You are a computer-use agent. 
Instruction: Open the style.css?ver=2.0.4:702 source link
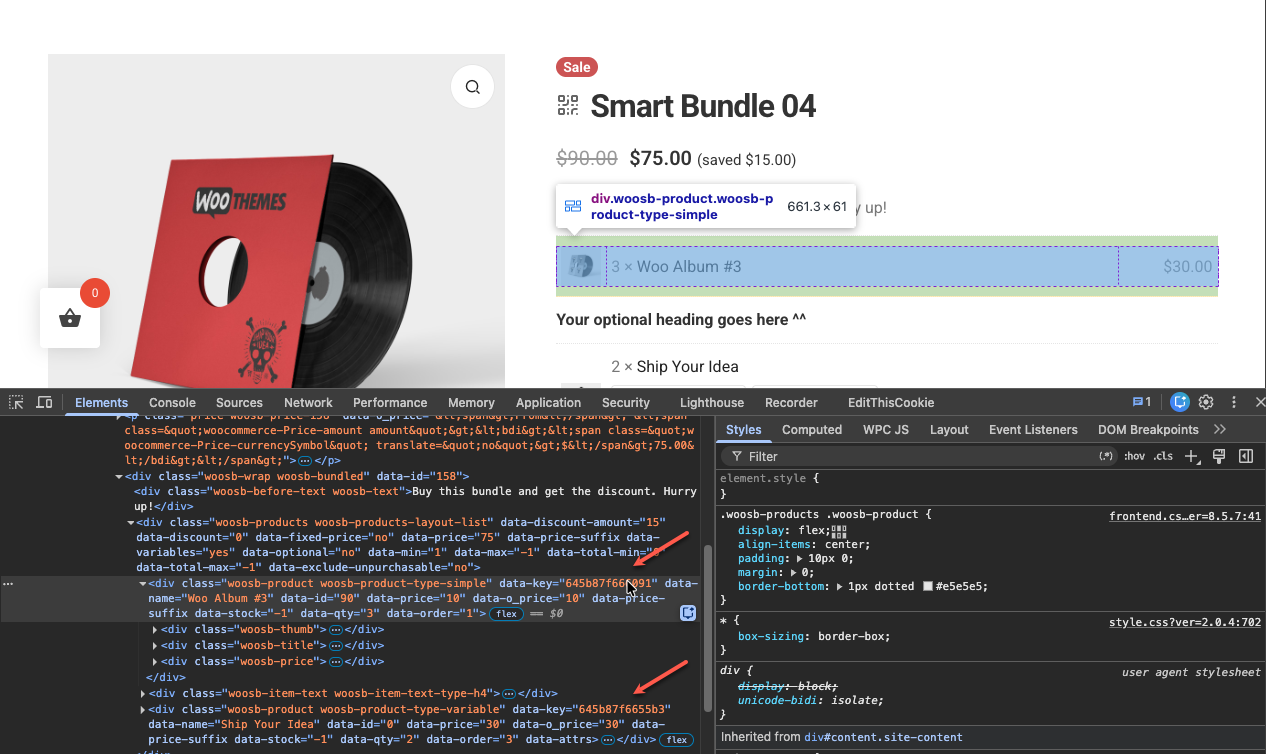[1185, 622]
